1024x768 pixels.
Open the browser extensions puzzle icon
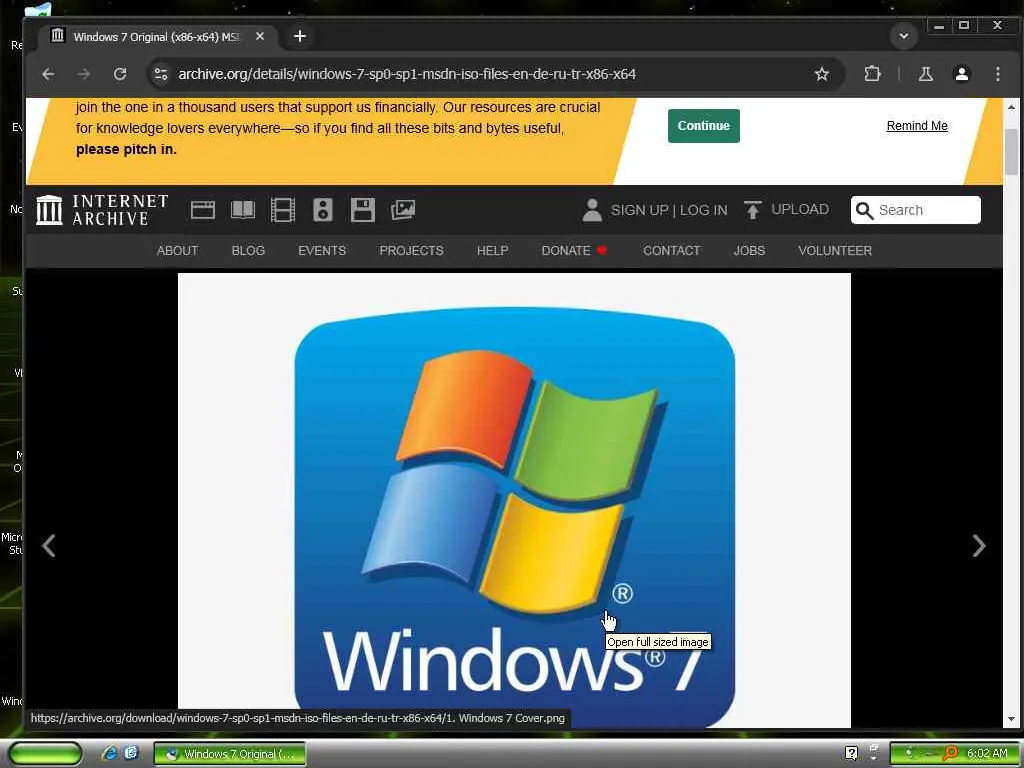point(872,74)
